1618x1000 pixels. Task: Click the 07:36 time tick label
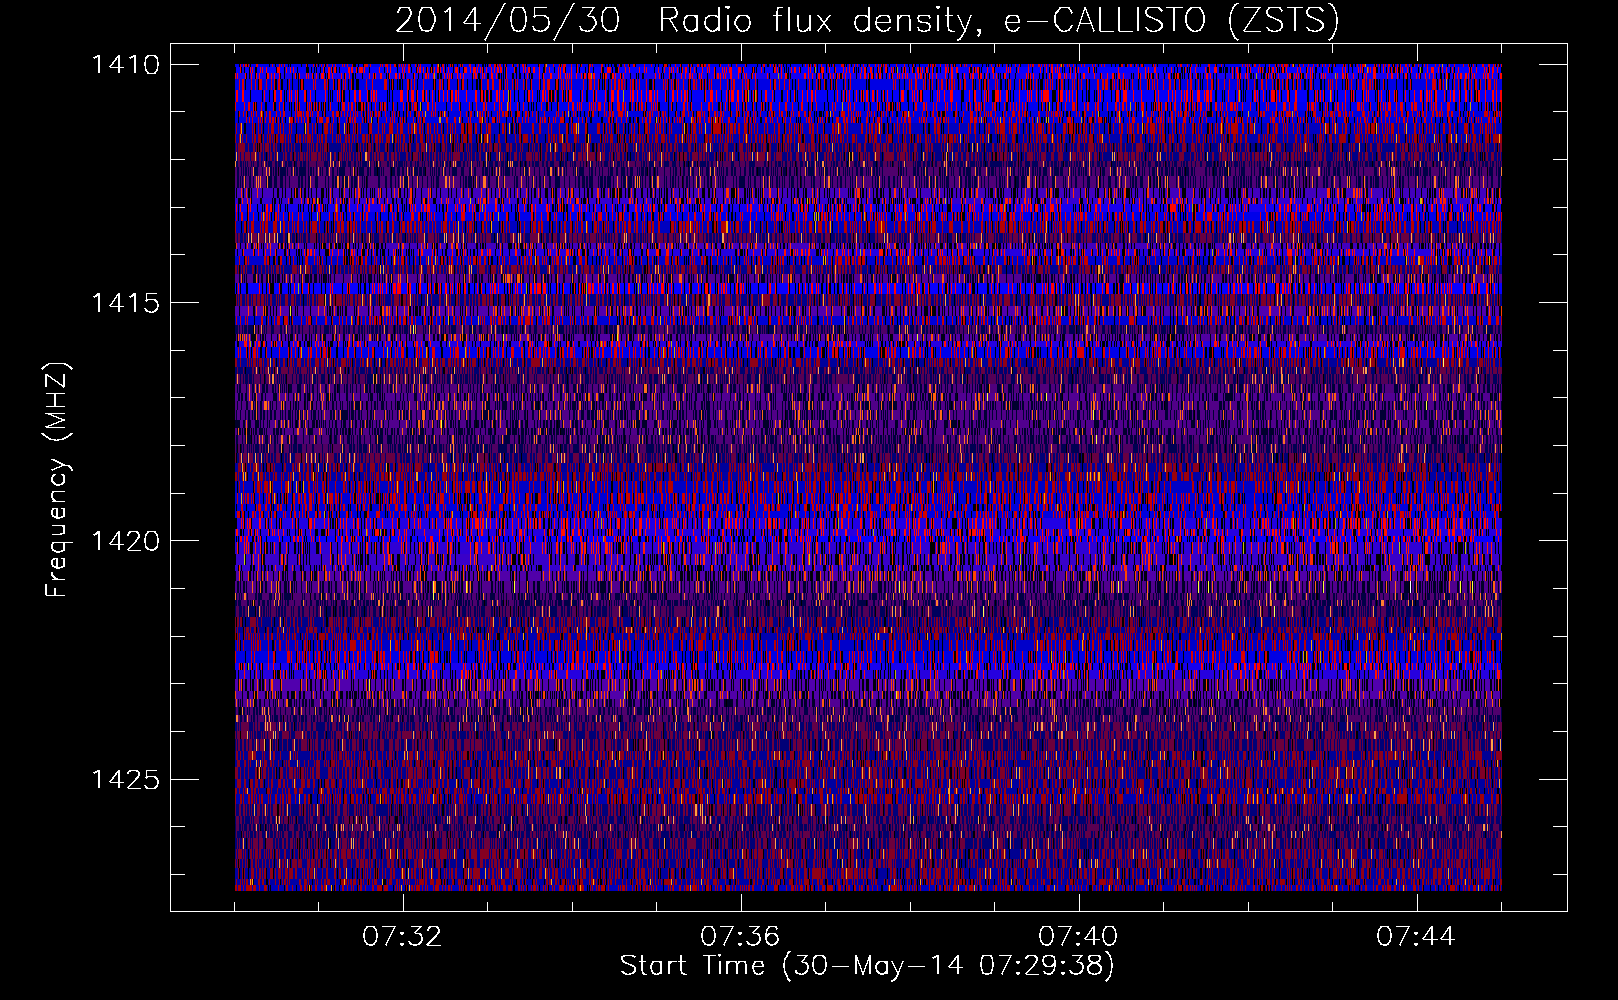(x=740, y=937)
